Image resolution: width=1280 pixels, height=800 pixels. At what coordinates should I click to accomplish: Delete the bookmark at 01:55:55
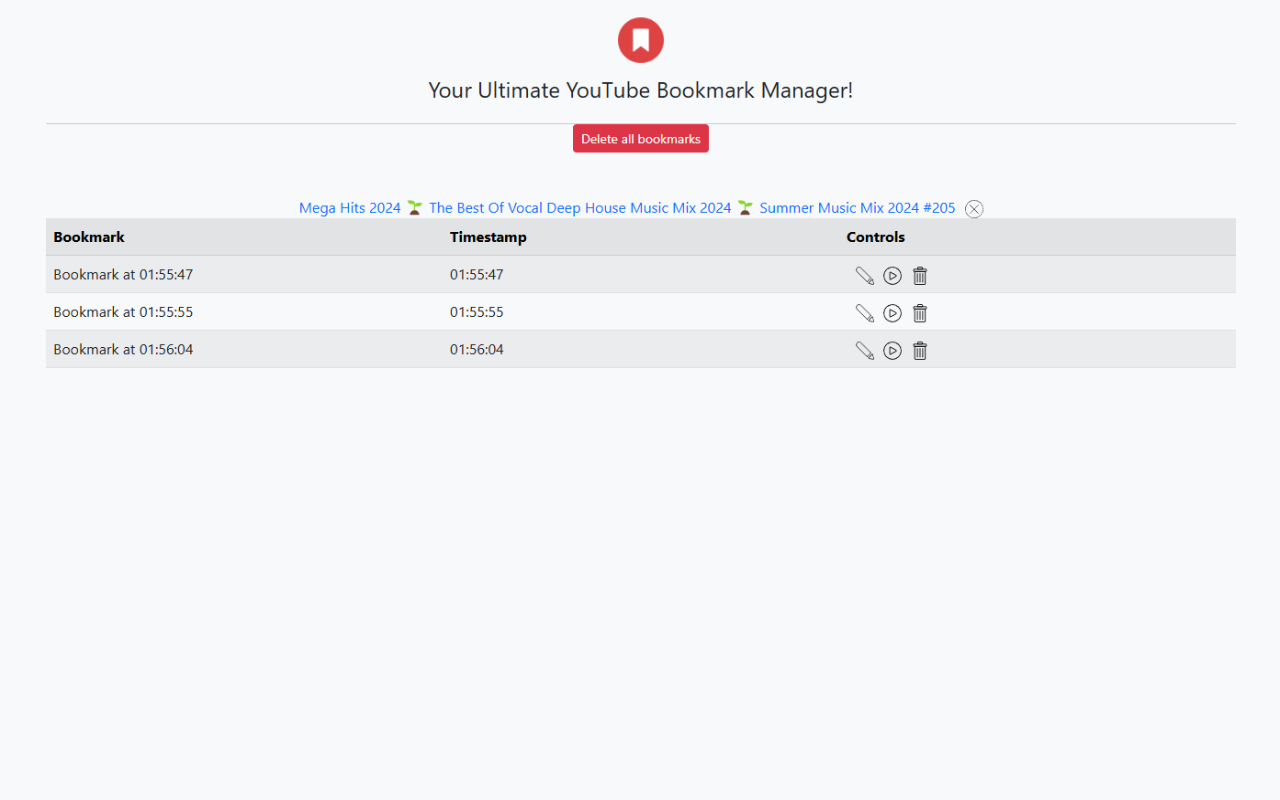(920, 313)
